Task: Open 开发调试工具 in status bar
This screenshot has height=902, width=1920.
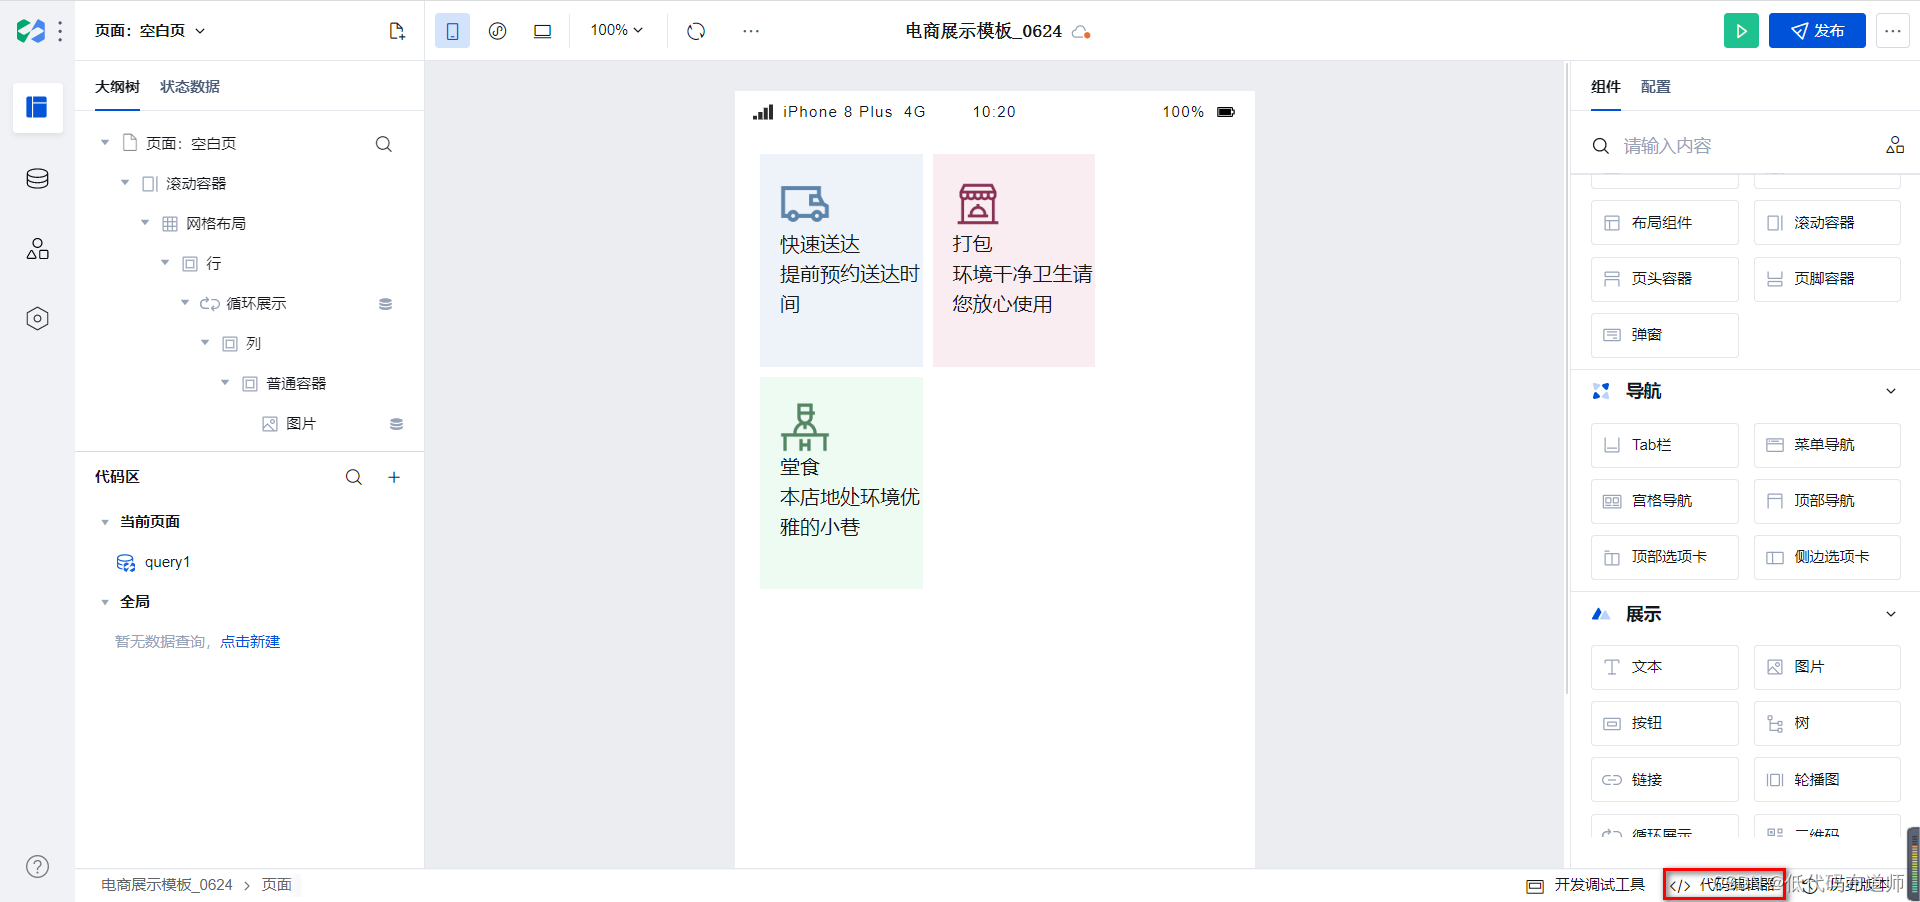Action: [1586, 885]
